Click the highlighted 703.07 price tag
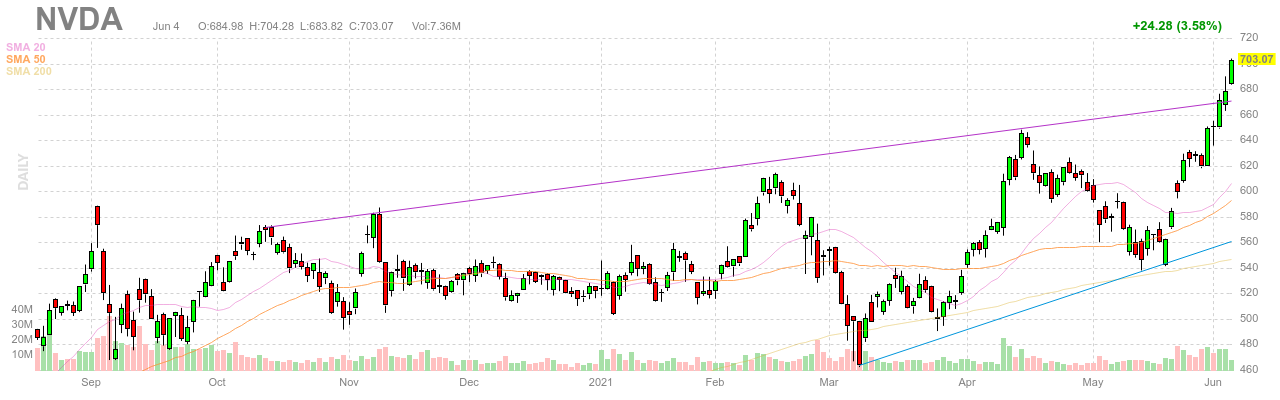 [1256, 61]
